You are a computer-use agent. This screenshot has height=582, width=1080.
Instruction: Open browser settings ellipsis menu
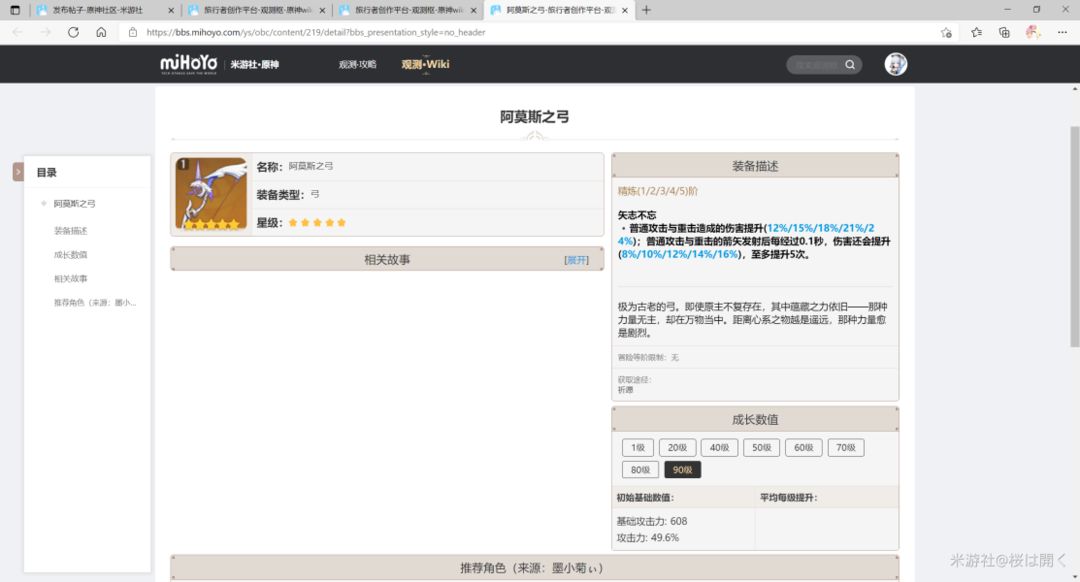tap(1062, 32)
